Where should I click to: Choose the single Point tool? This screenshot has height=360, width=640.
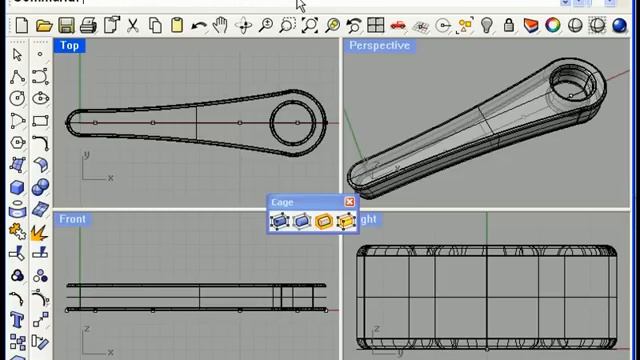(x=40, y=54)
